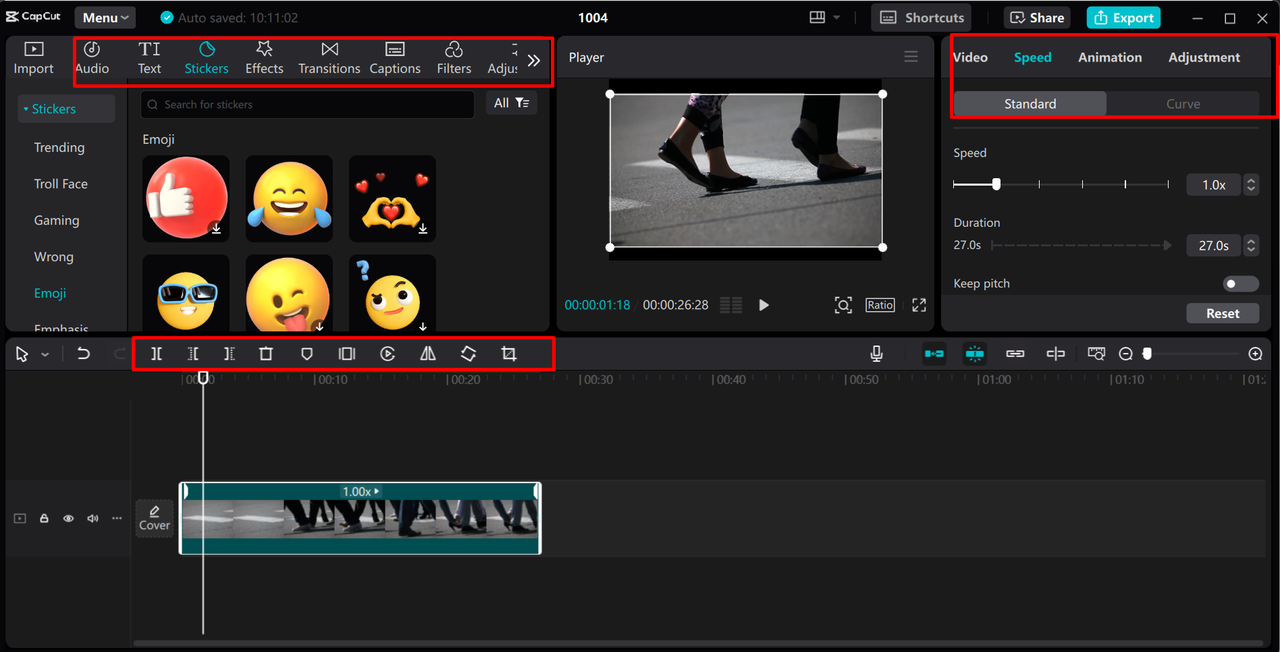Screen dimensions: 1280x652
Task: Expand more media tabs with double-chevron
Action: coord(534,60)
